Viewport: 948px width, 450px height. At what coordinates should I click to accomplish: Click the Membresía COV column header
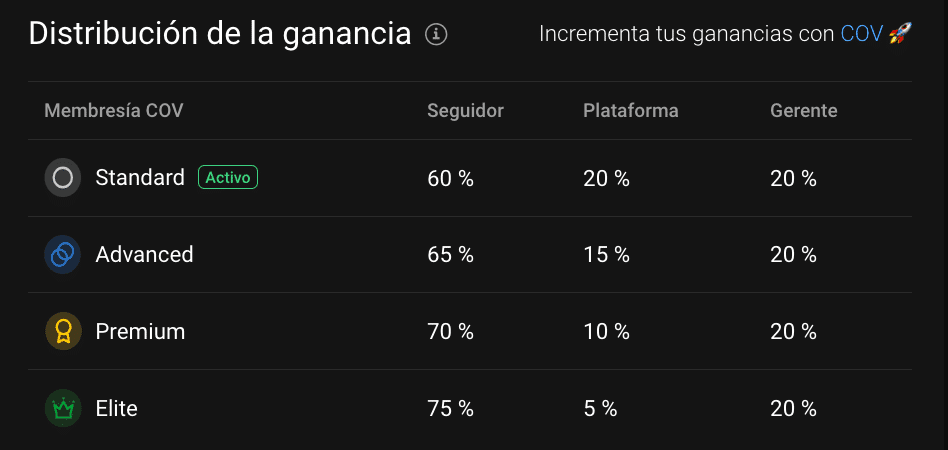(114, 110)
